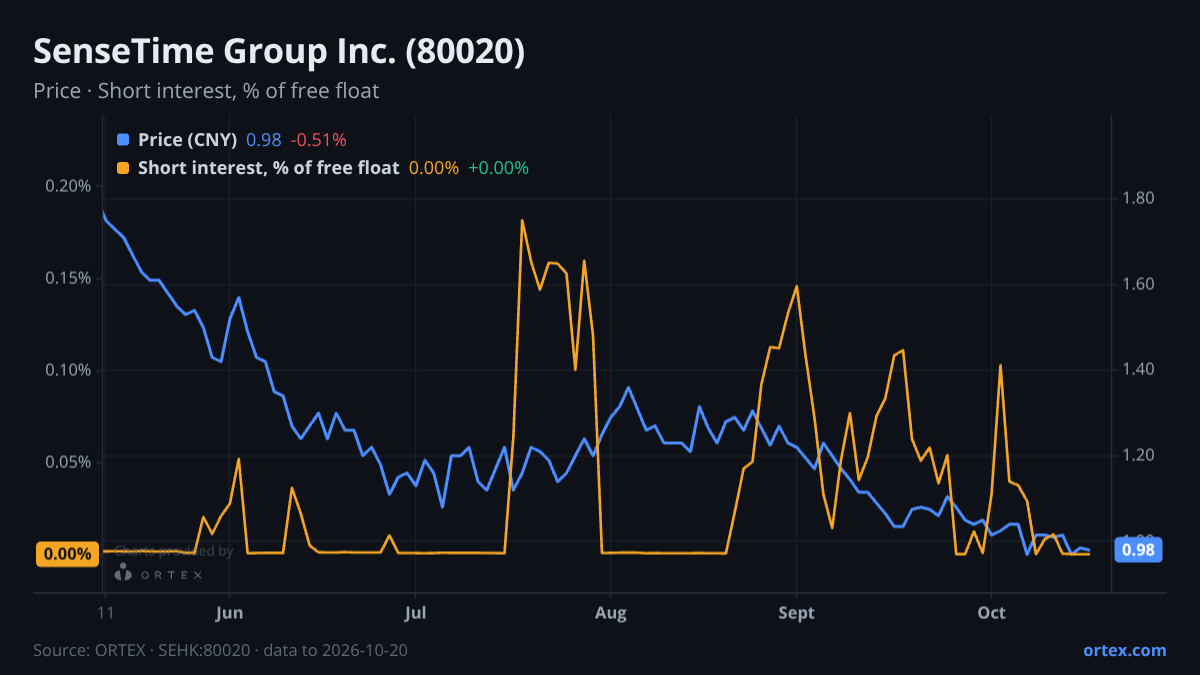Click the subtitle Price · Short interest, % of free float
Screen dimensions: 1200x675
coord(206,91)
